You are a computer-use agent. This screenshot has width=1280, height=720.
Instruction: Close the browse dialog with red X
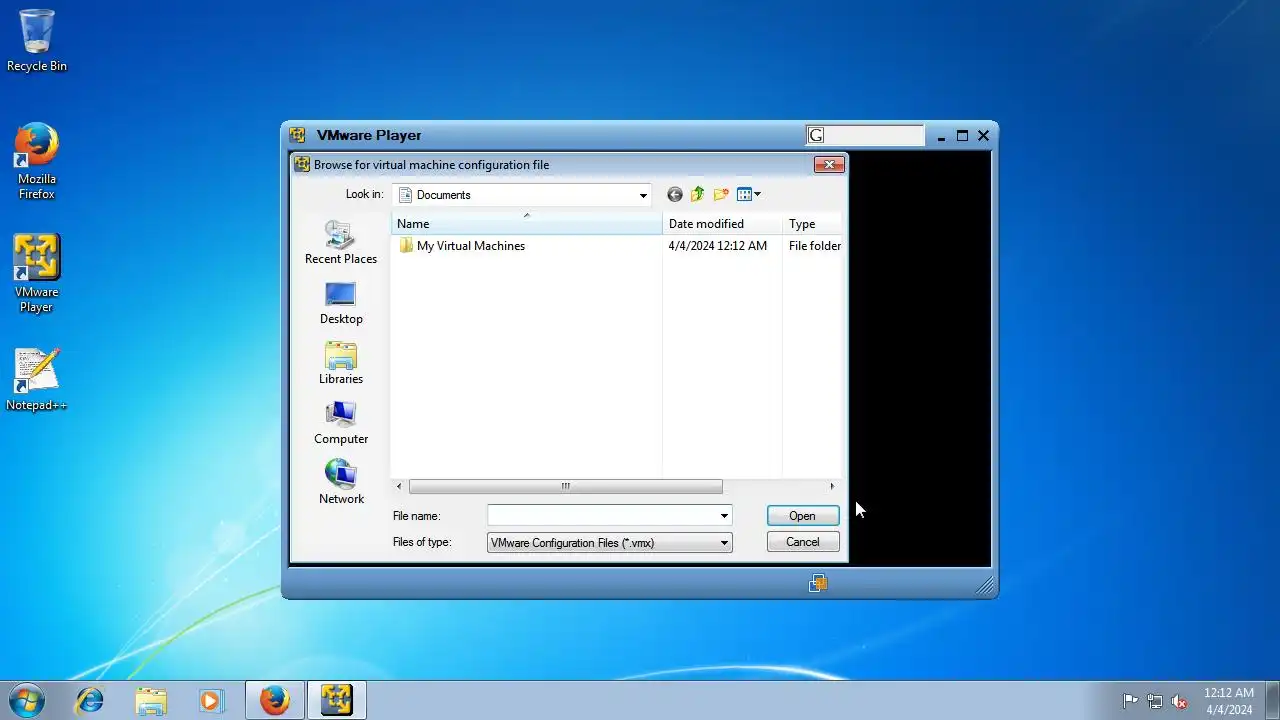(829, 165)
